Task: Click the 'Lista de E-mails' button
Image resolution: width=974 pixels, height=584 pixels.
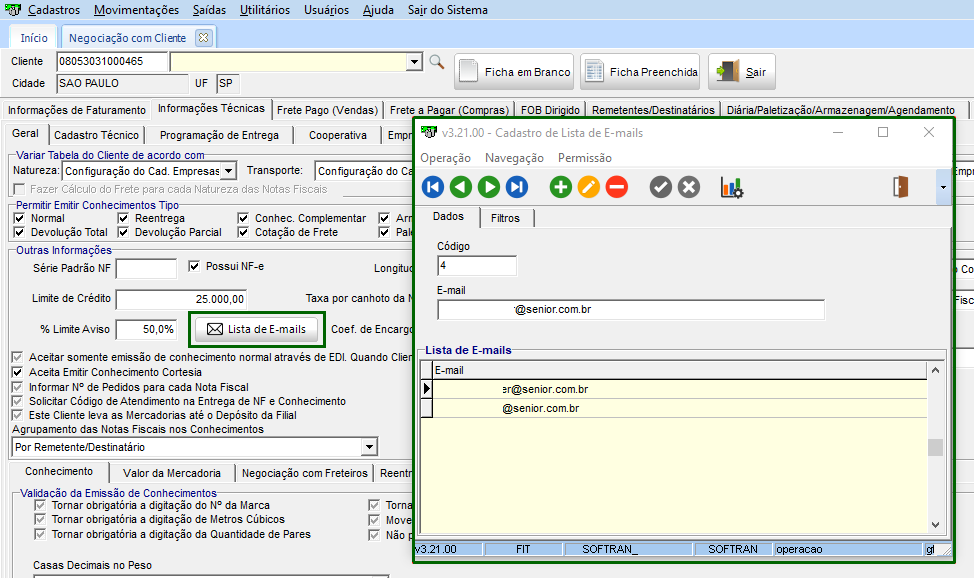Action: (257, 329)
